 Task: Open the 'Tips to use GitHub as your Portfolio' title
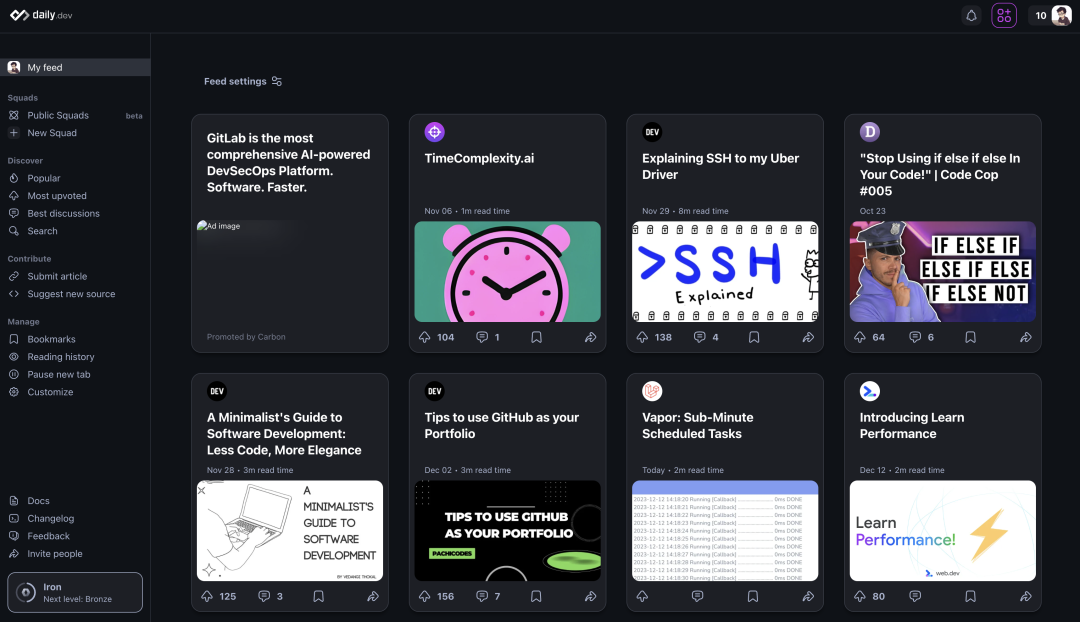tap(501, 426)
